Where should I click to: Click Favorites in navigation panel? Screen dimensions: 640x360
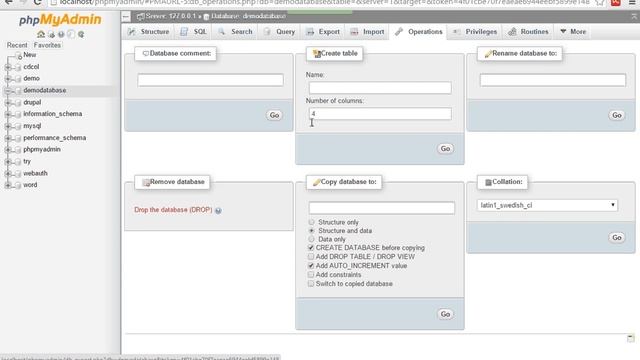(x=47, y=45)
